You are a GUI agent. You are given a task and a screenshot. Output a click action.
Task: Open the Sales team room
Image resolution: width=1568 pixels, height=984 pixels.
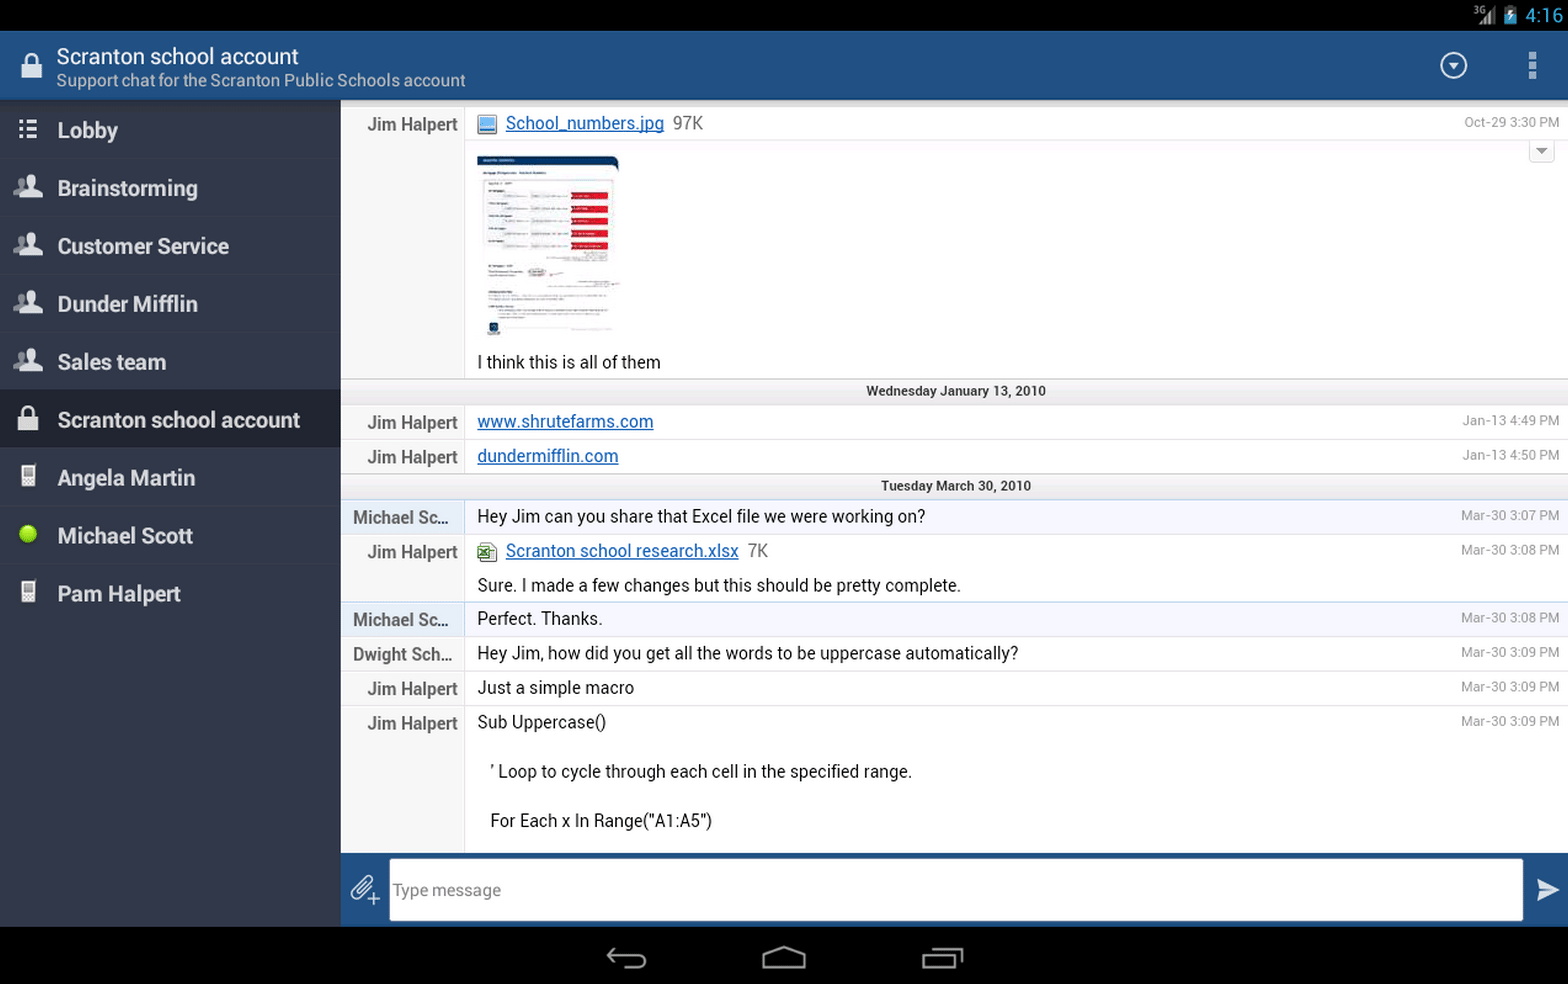(x=170, y=362)
